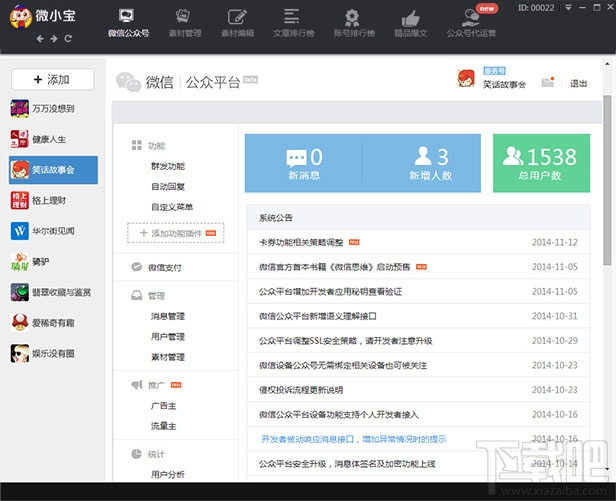Image resolution: width=616 pixels, height=501 pixels.
Task: Open announcement 公众平台增加开发者应用秘钥查看验证
Action: click(330, 292)
